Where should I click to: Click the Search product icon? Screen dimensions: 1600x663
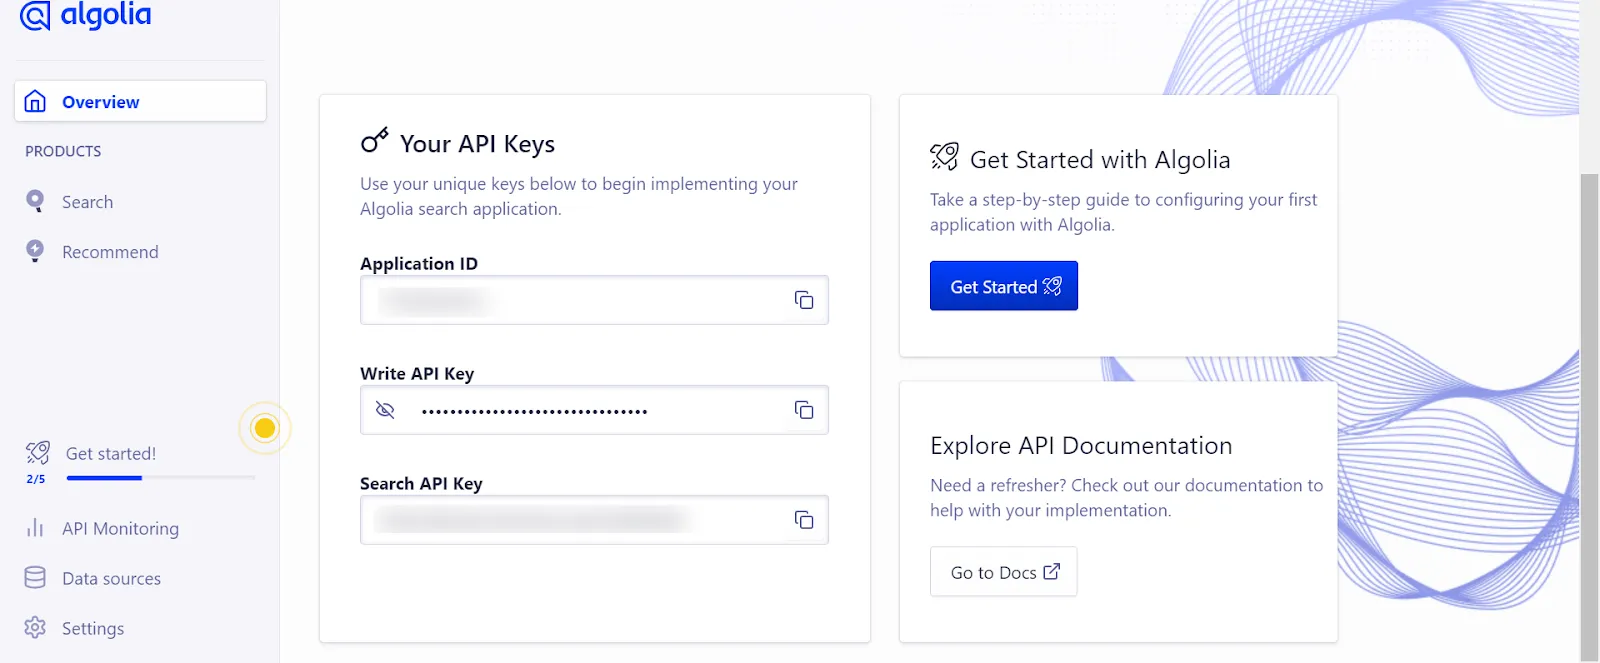point(35,202)
